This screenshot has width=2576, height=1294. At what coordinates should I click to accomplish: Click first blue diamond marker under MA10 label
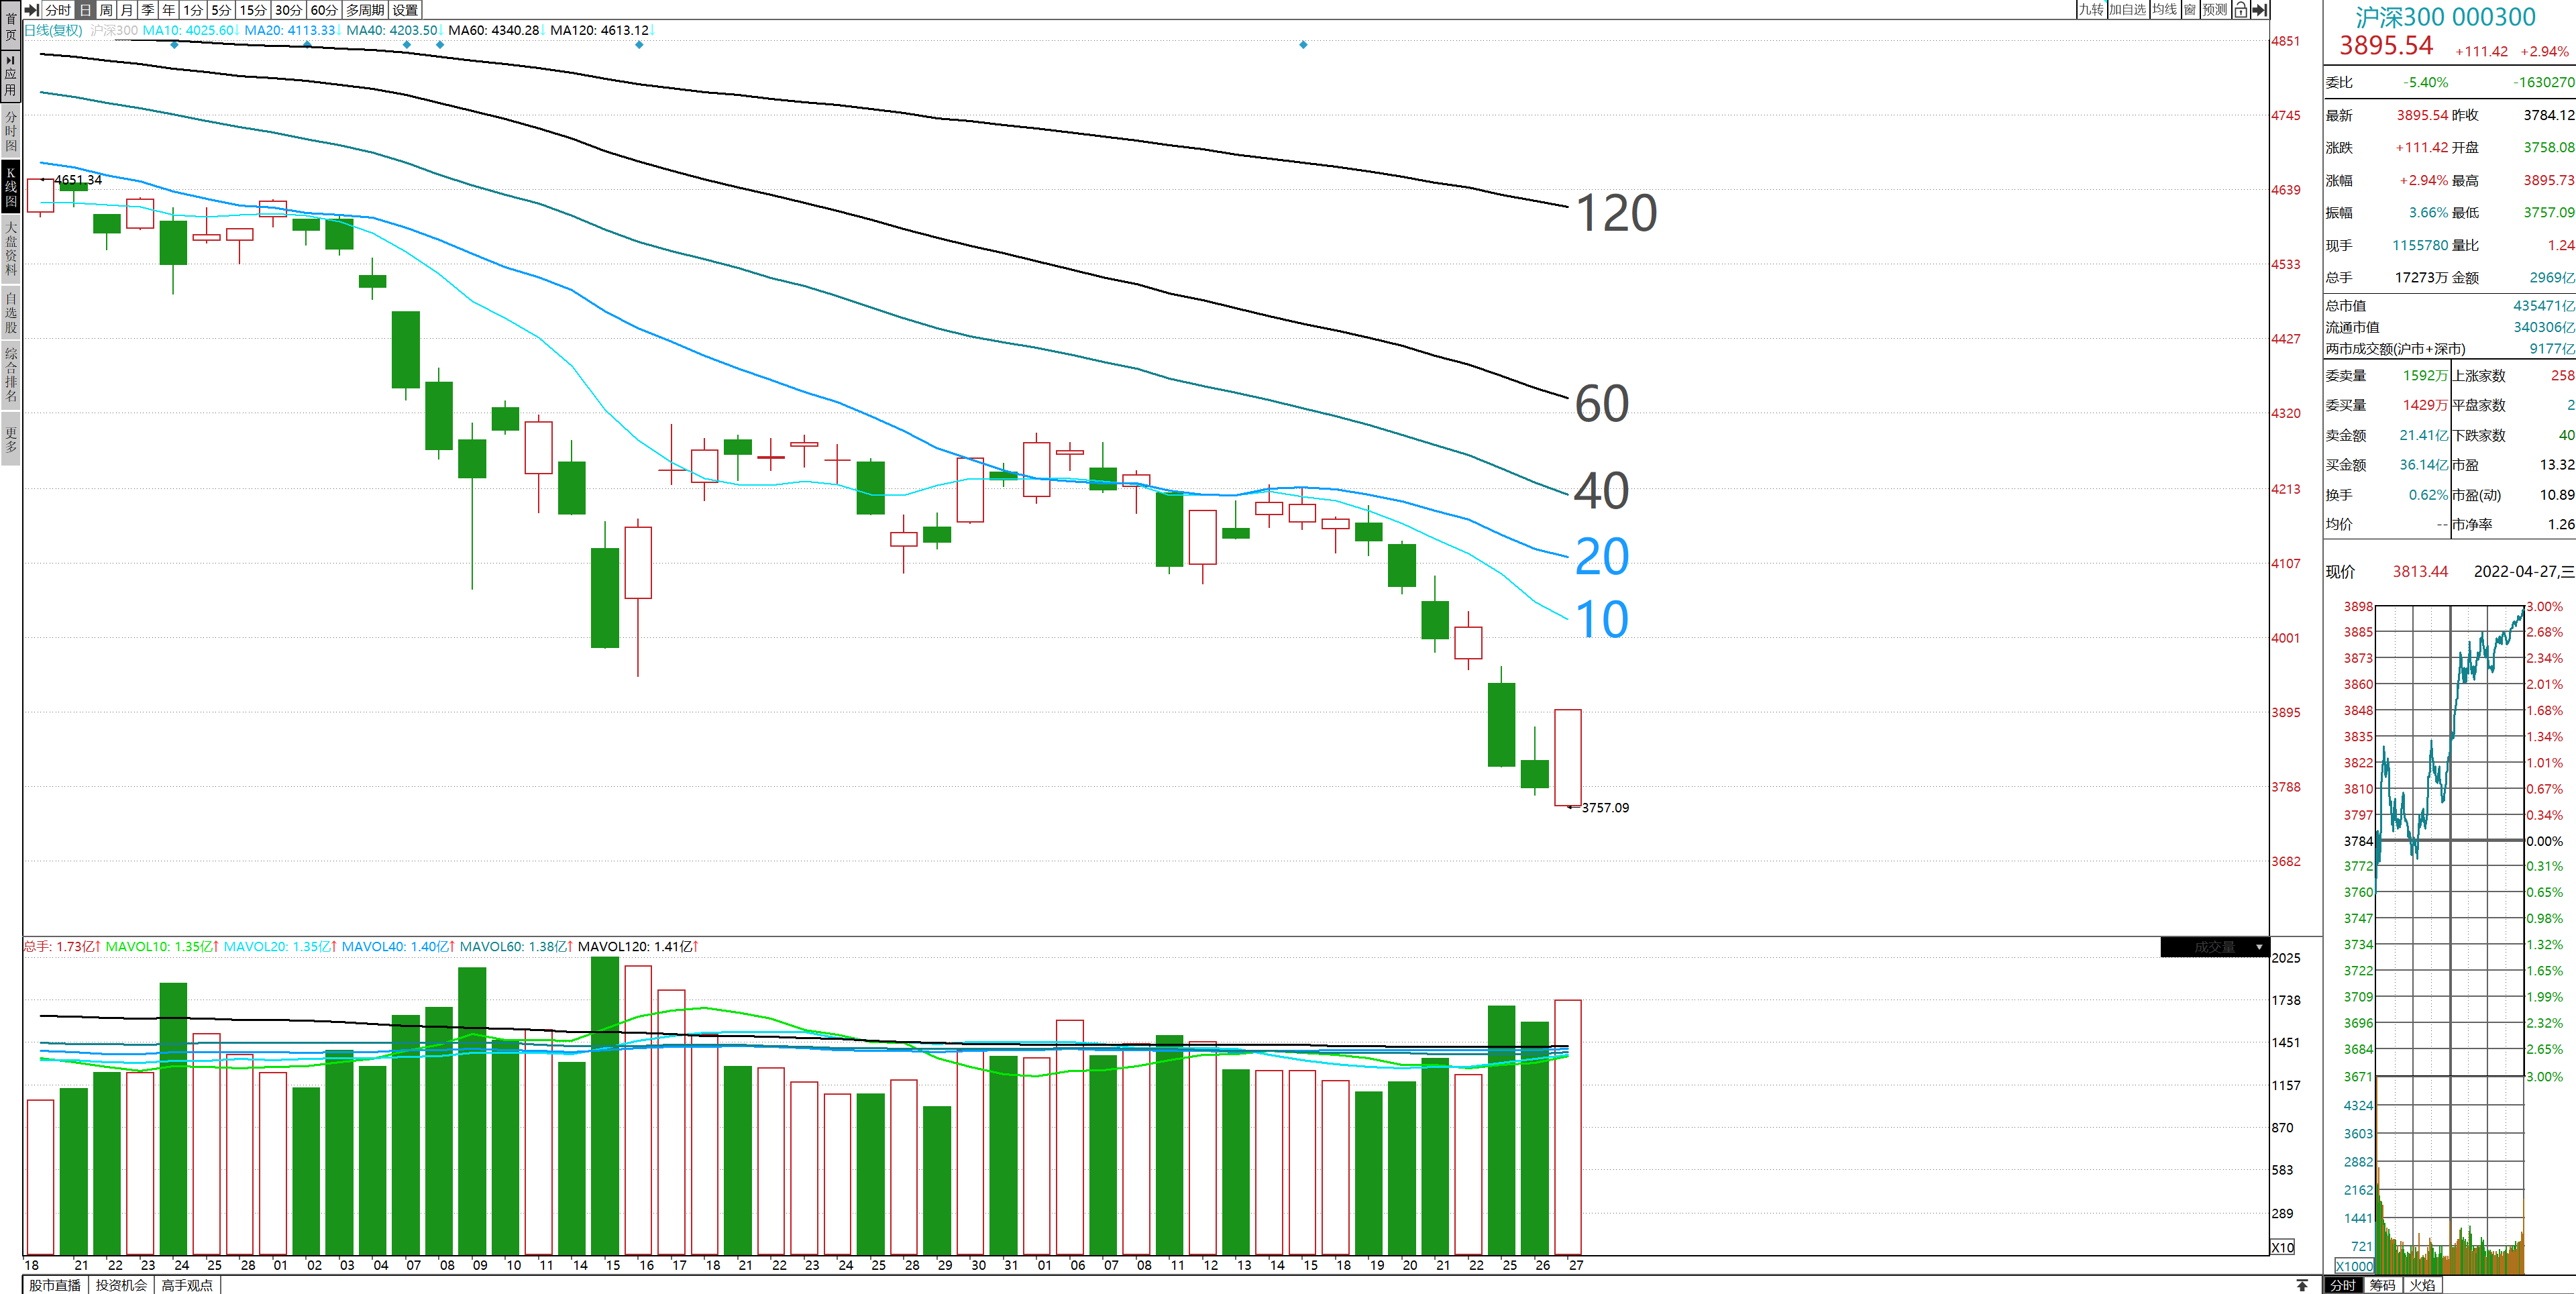[174, 45]
